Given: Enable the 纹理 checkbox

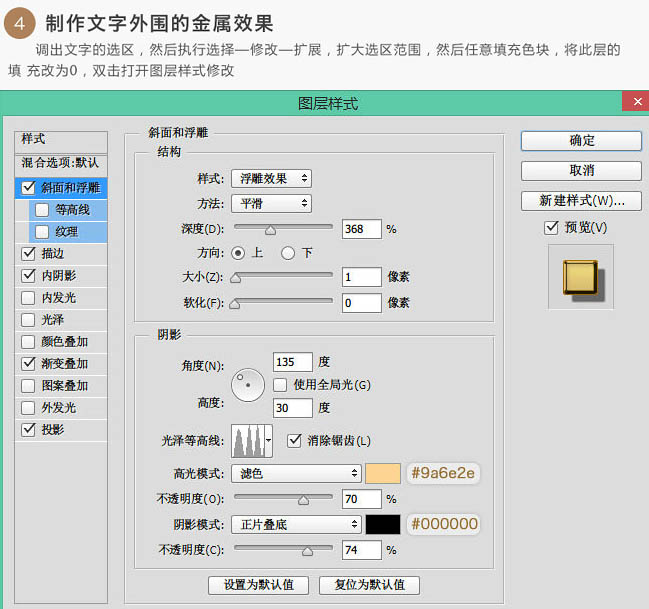Looking at the screenshot, I should pyautogui.click(x=42, y=231).
